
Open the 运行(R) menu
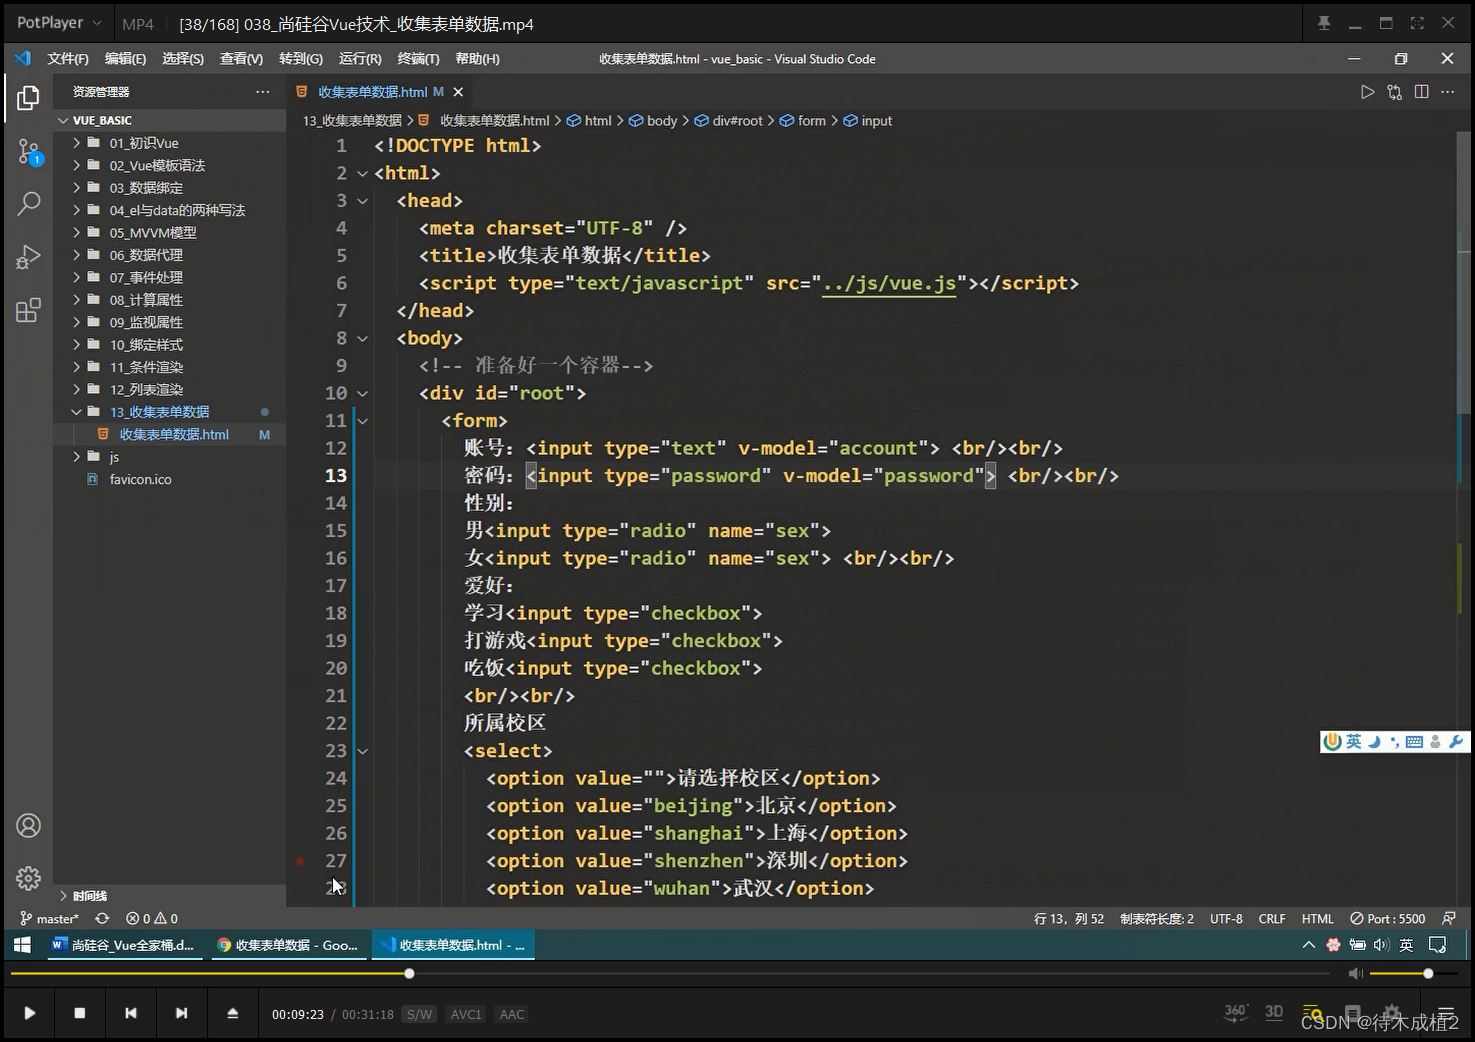click(360, 59)
